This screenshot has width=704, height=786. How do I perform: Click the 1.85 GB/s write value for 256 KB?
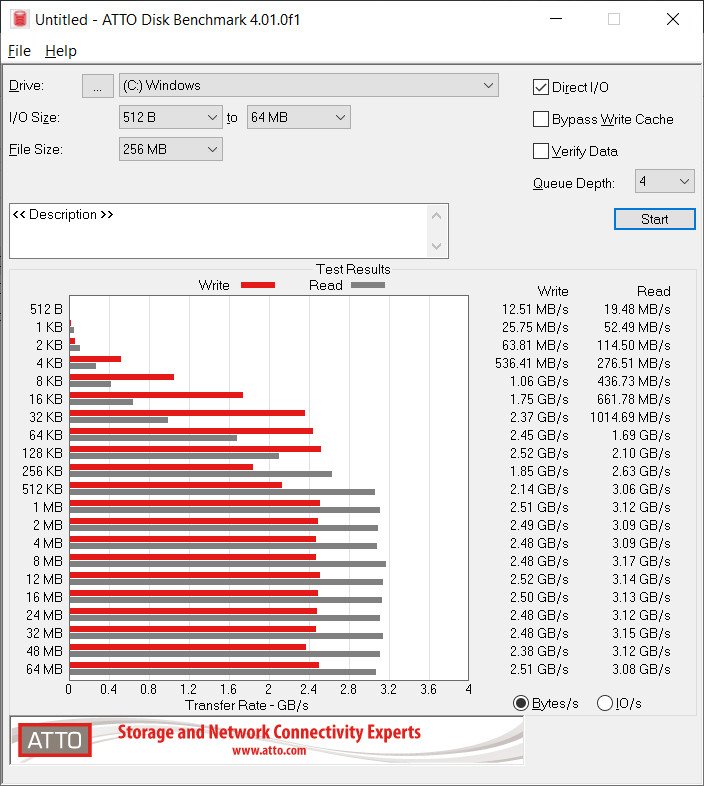click(539, 471)
